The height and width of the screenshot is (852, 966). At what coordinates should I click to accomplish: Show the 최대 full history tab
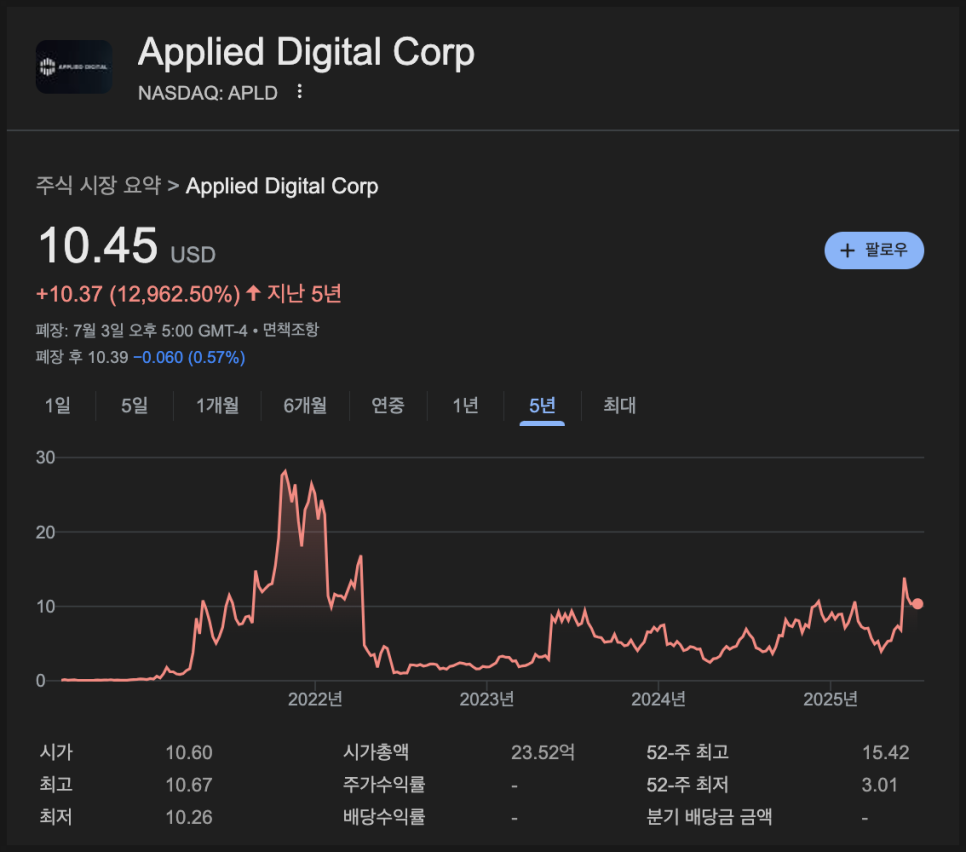tap(619, 405)
